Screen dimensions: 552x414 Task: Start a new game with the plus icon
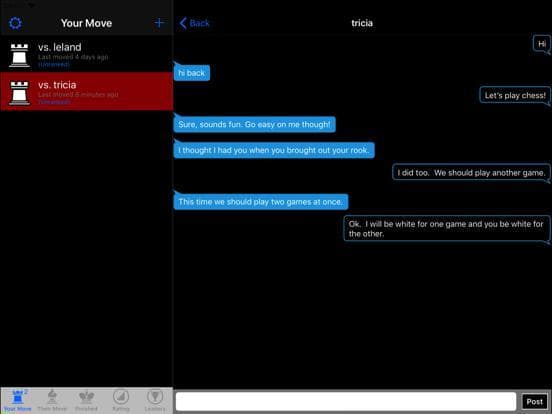159,23
